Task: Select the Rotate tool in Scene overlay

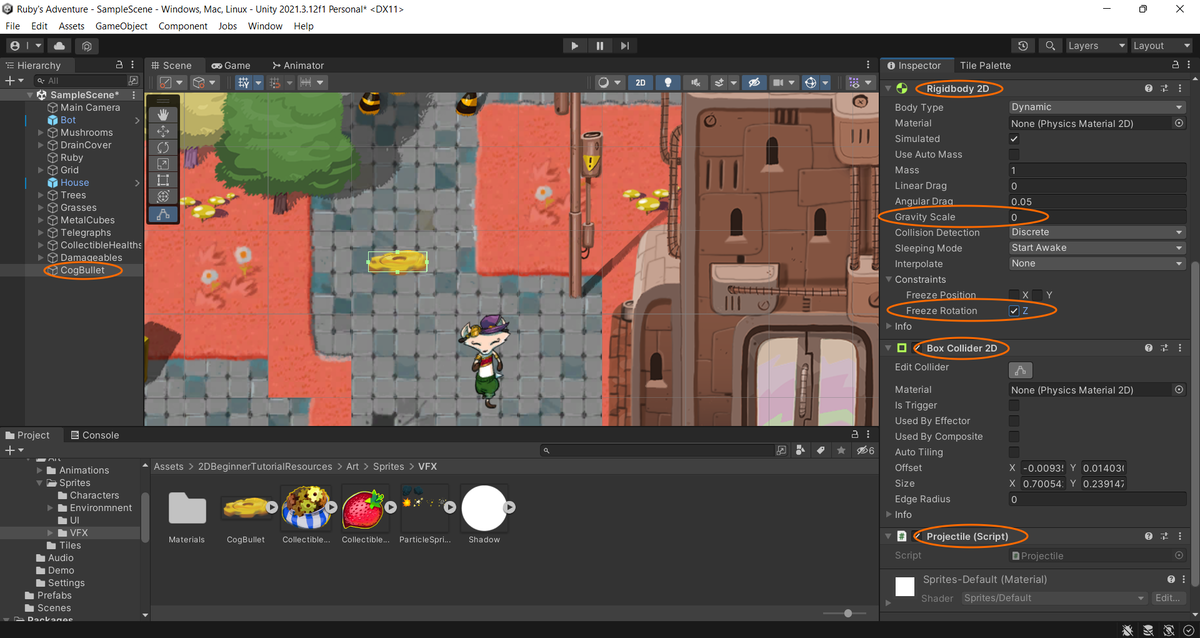Action: tap(163, 147)
